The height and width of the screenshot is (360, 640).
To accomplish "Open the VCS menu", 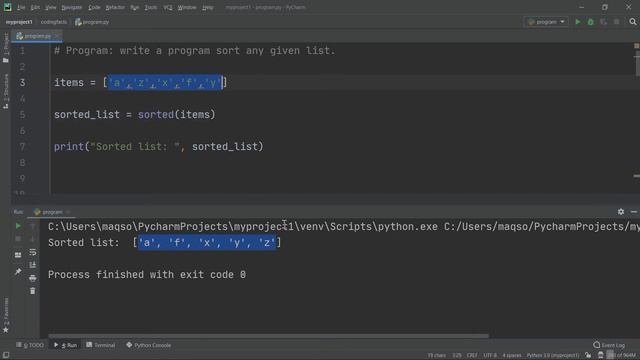I will coord(168,7).
